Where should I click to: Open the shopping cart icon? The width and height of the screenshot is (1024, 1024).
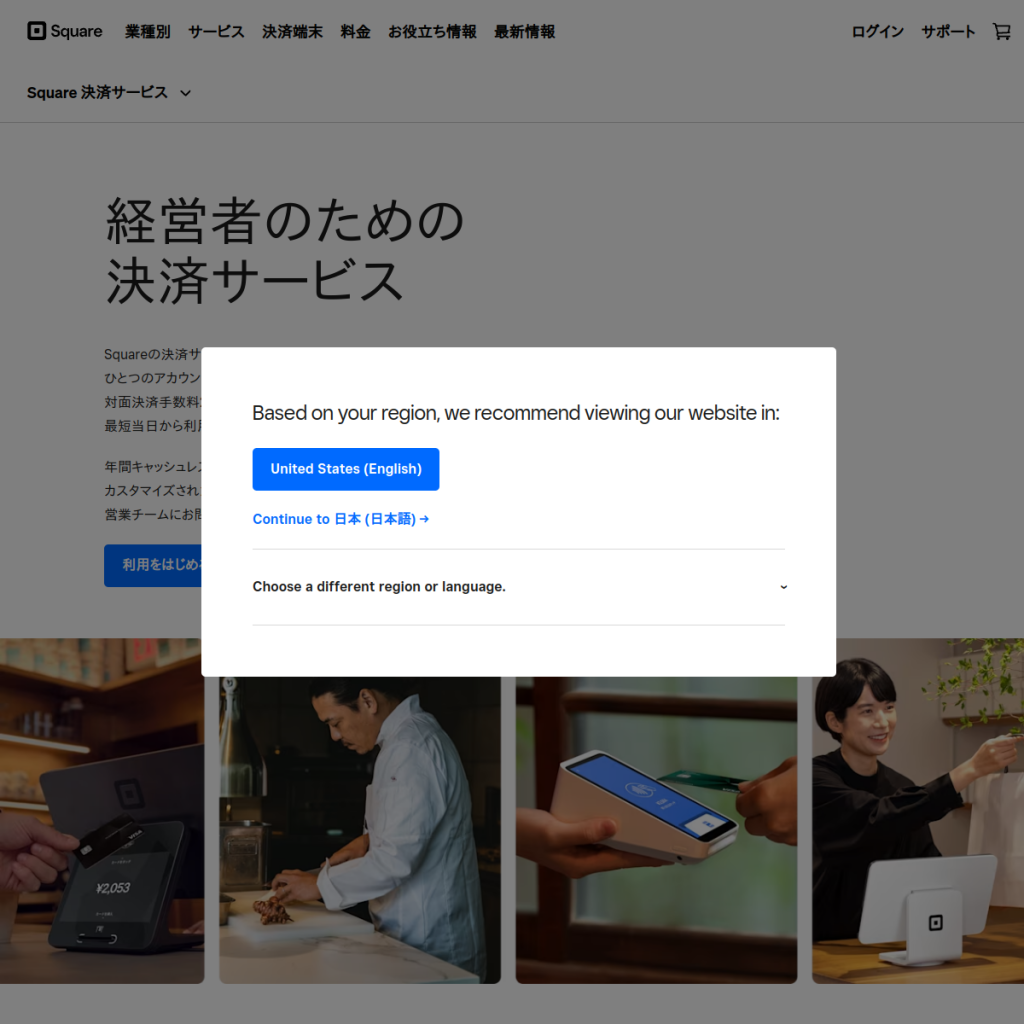click(1001, 31)
